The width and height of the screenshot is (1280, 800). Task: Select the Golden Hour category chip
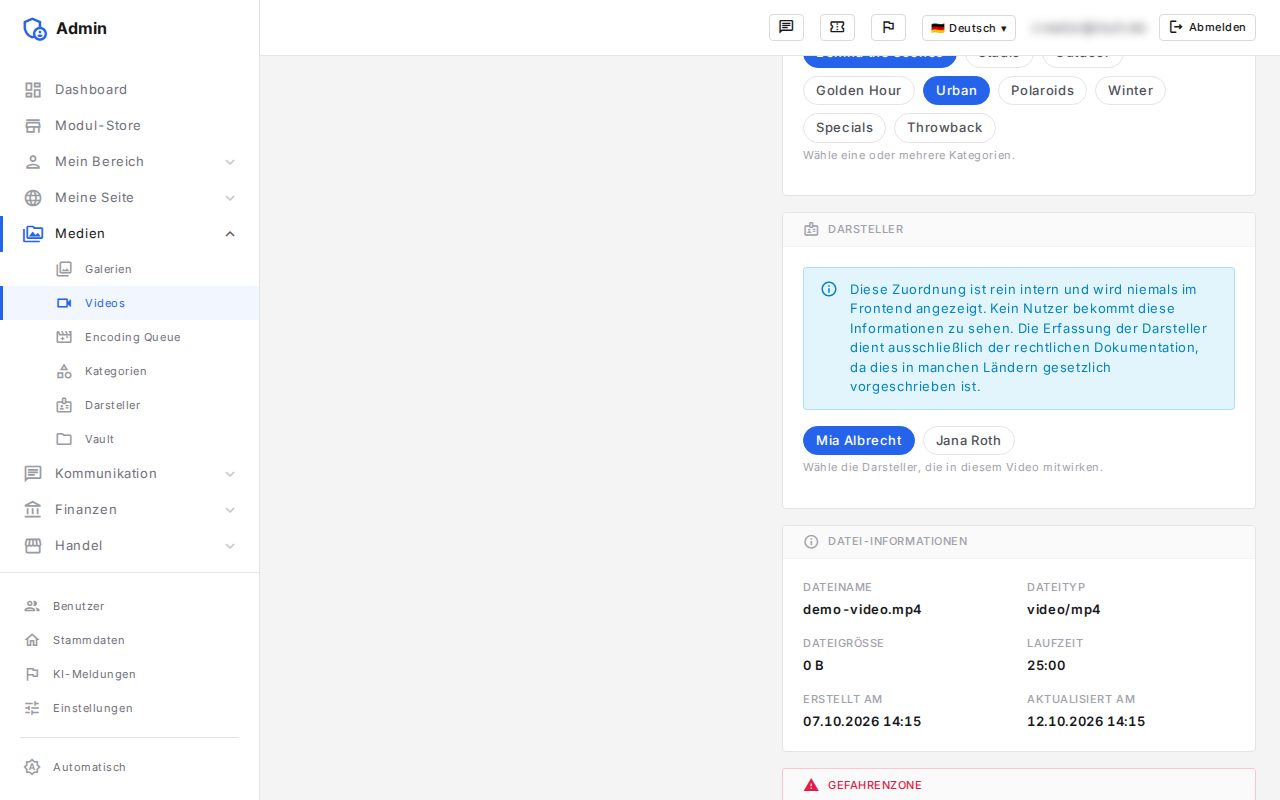click(x=858, y=90)
